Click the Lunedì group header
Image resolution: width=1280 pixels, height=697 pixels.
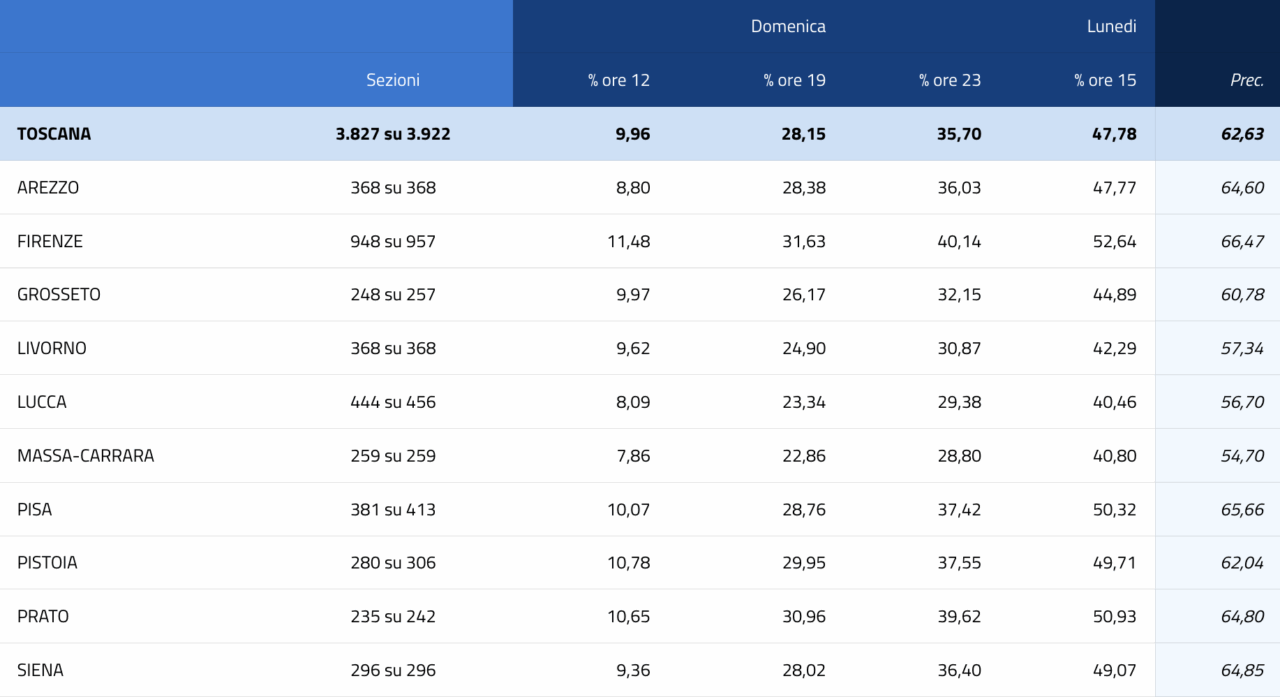pos(1112,27)
